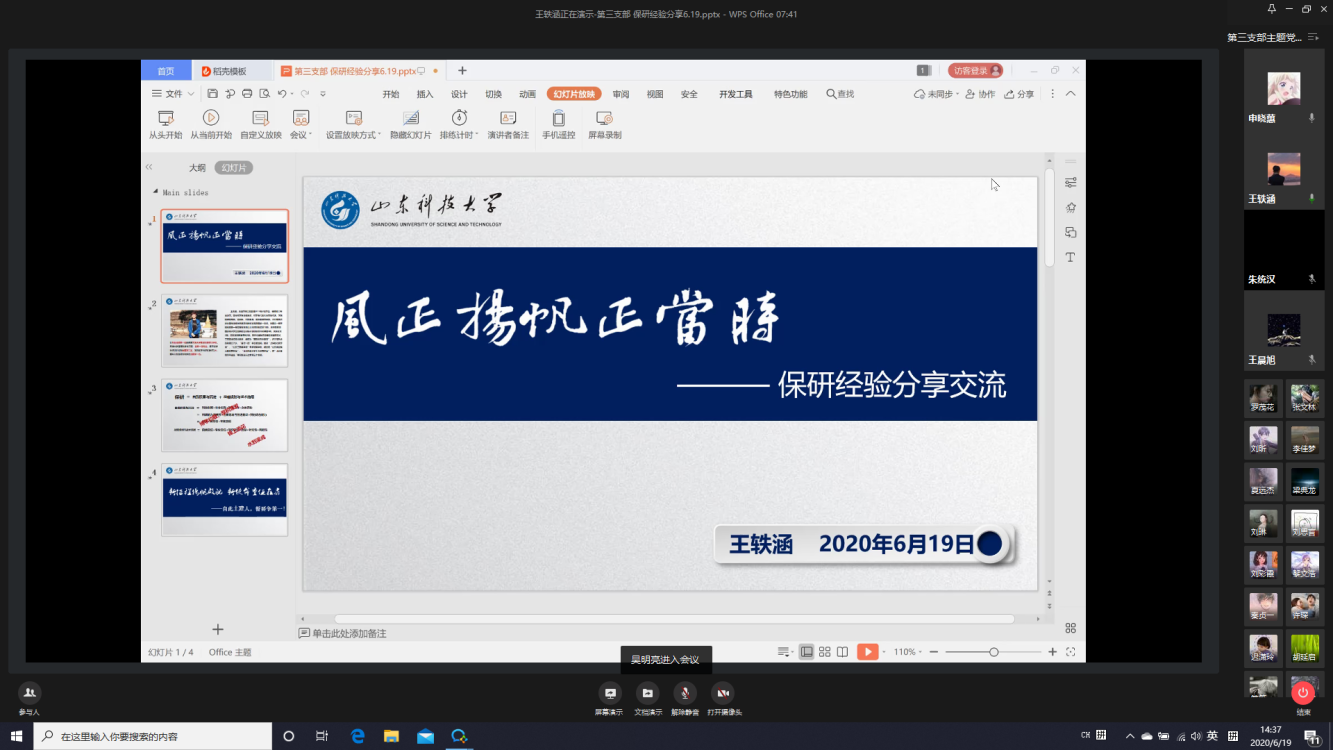Switch to the 大纲 outline tab
The width and height of the screenshot is (1333, 750).
point(197,168)
